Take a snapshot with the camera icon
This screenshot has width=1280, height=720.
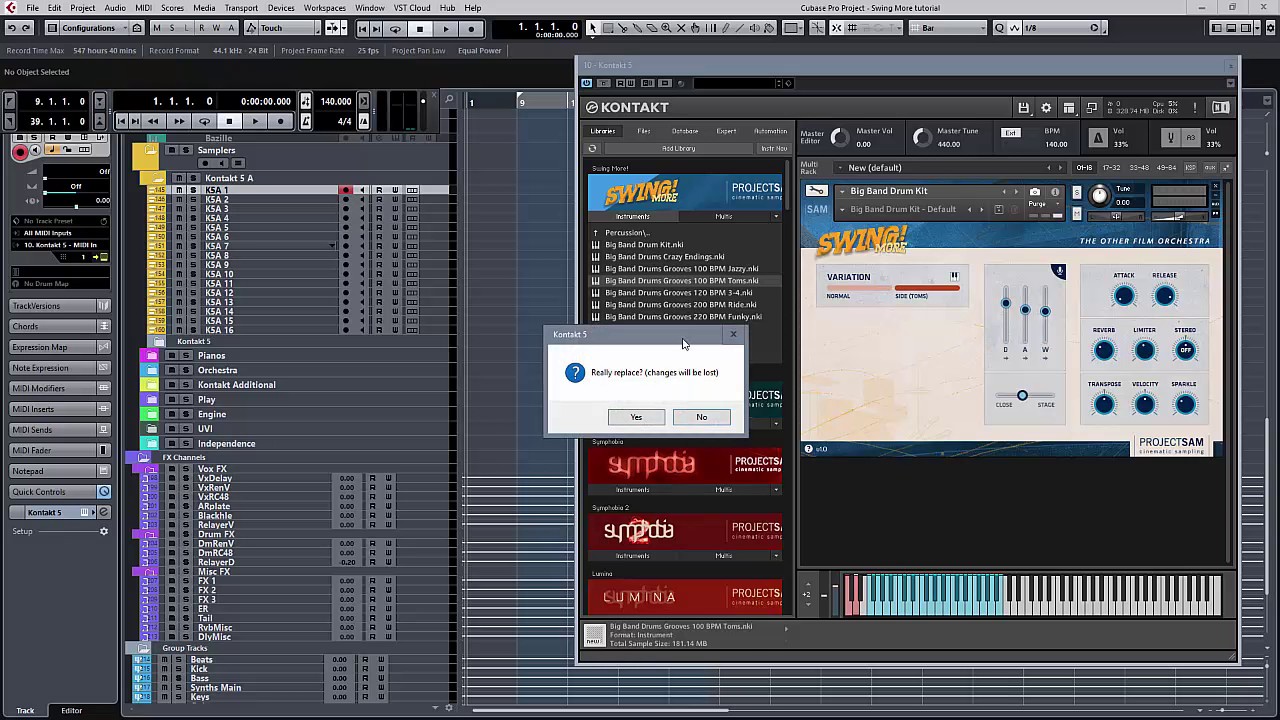1035,191
